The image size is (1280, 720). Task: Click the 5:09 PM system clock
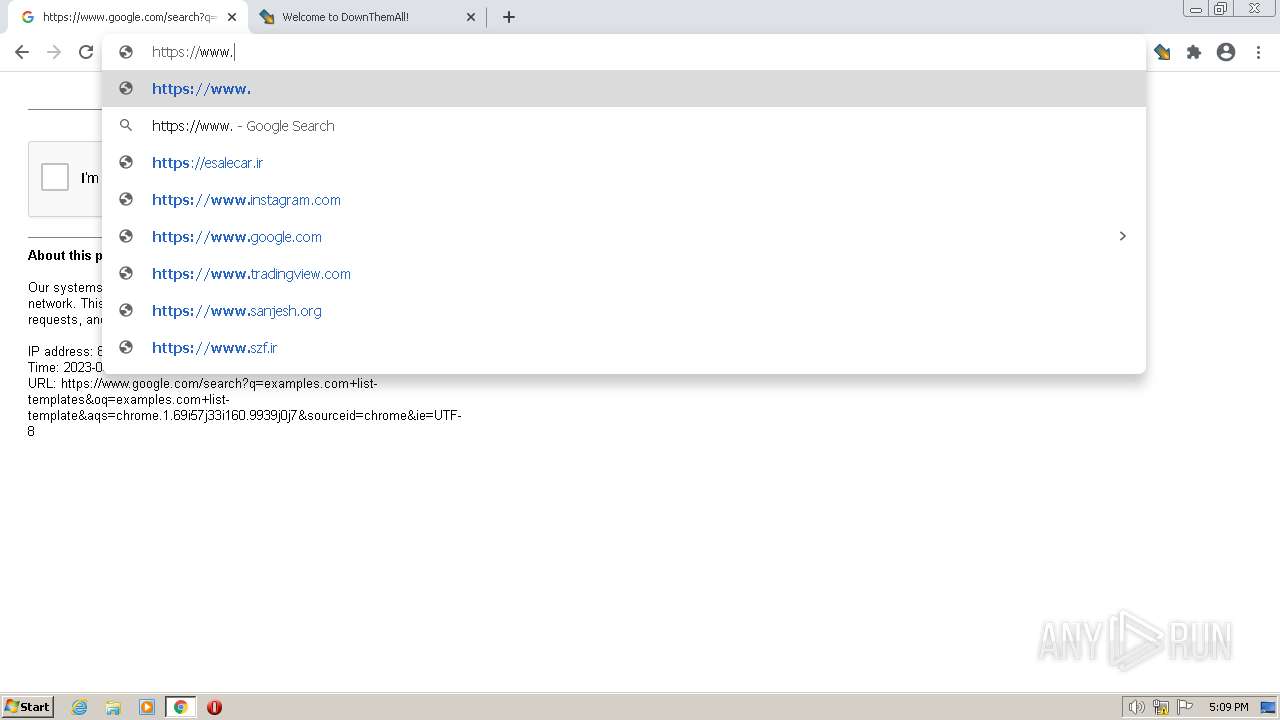click(x=1228, y=707)
